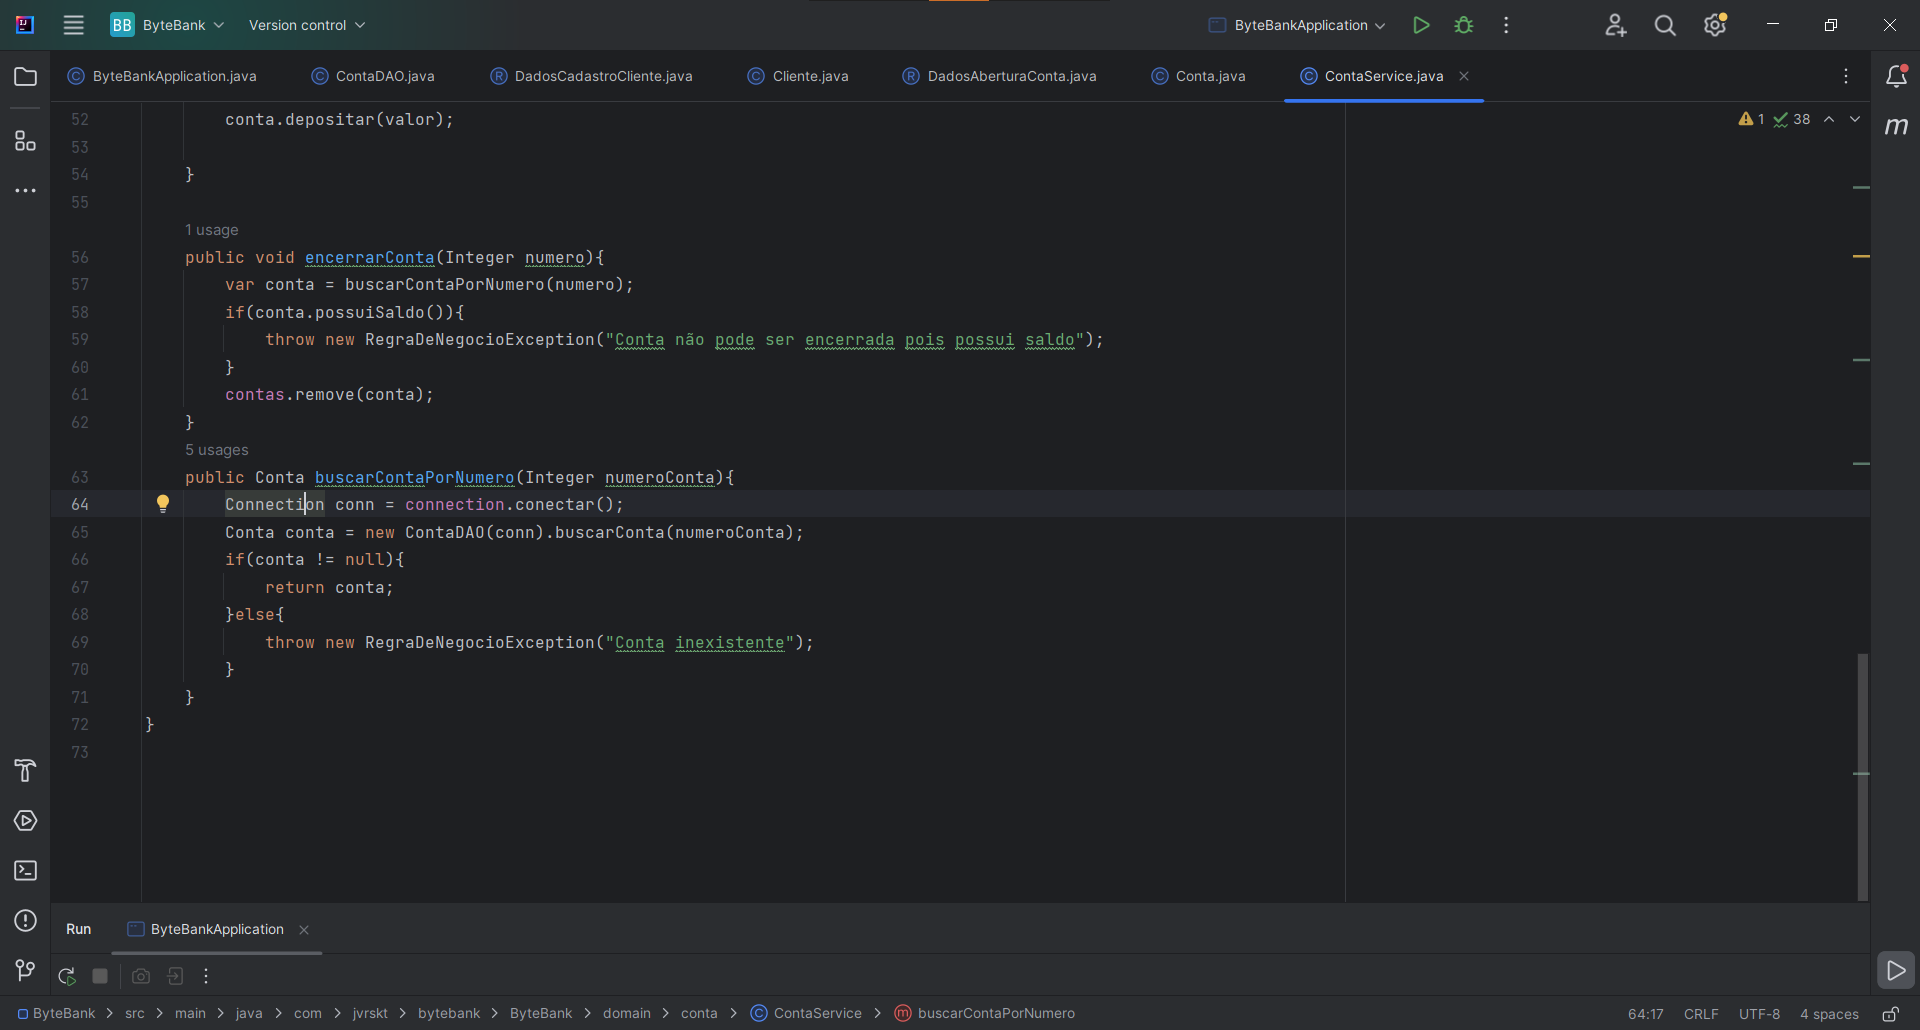
Task: Click the floating run arrow button at bottom right
Action: click(1896, 970)
